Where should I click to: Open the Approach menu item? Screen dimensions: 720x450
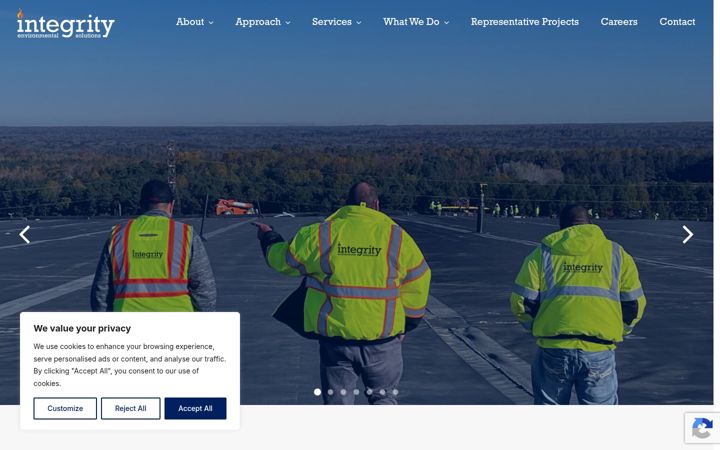[258, 22]
